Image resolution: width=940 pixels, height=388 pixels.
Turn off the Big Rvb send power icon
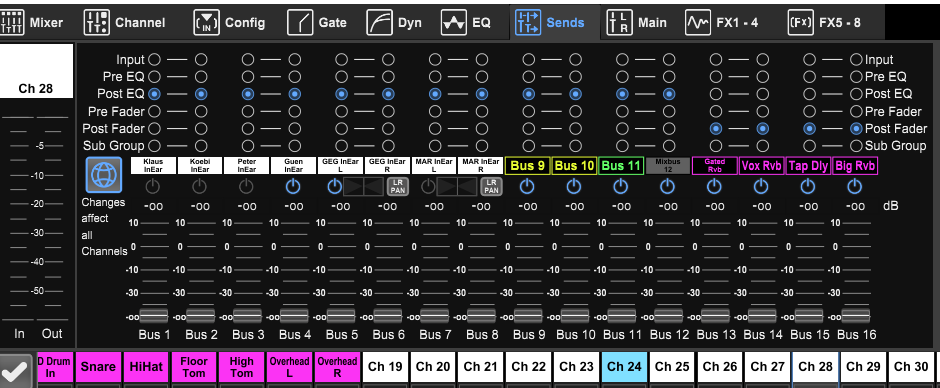click(854, 187)
